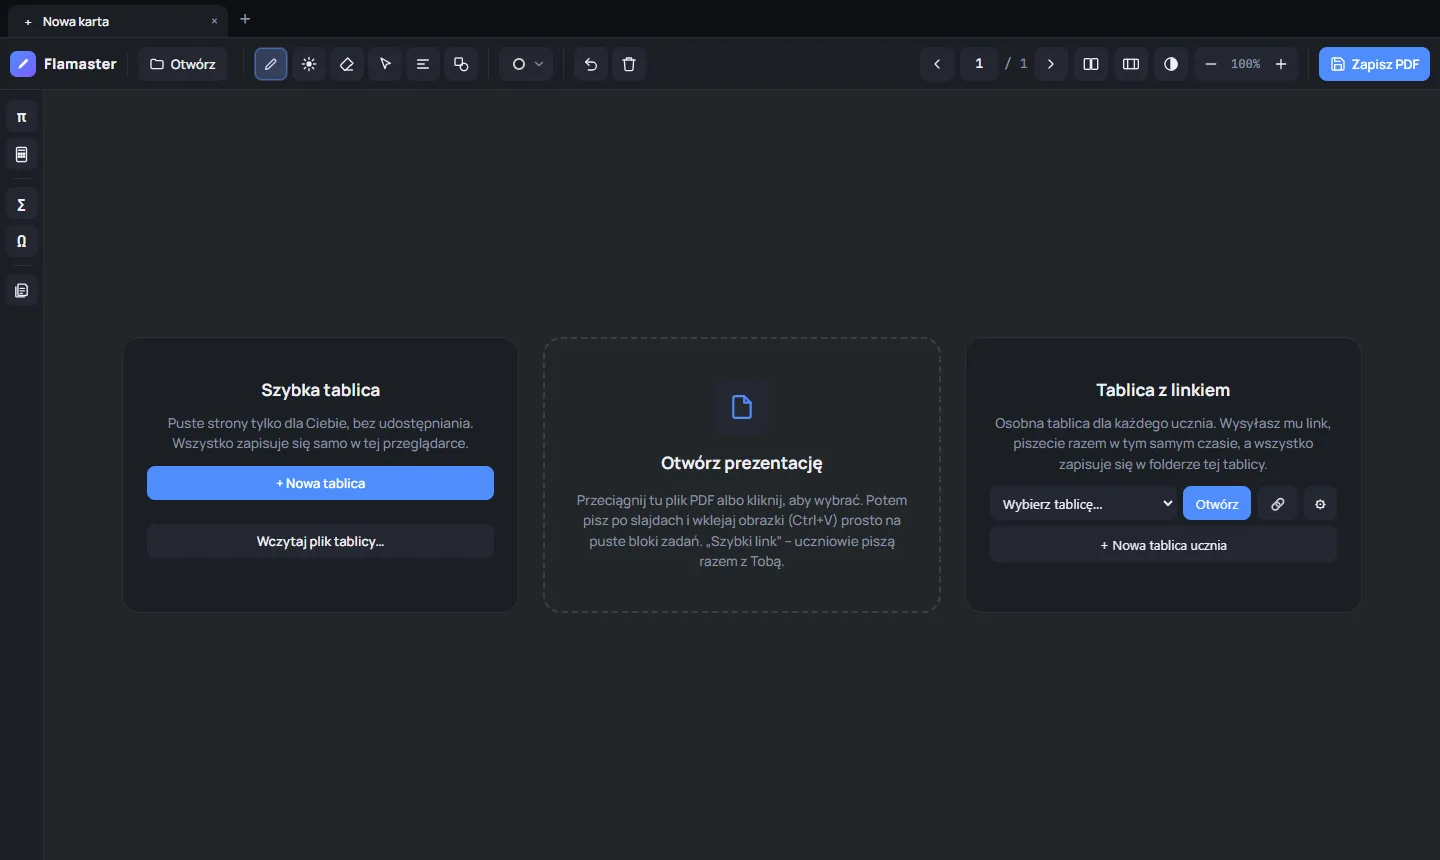1440x860 pixels.
Task: Select the text lines tool
Action: [x=423, y=64]
